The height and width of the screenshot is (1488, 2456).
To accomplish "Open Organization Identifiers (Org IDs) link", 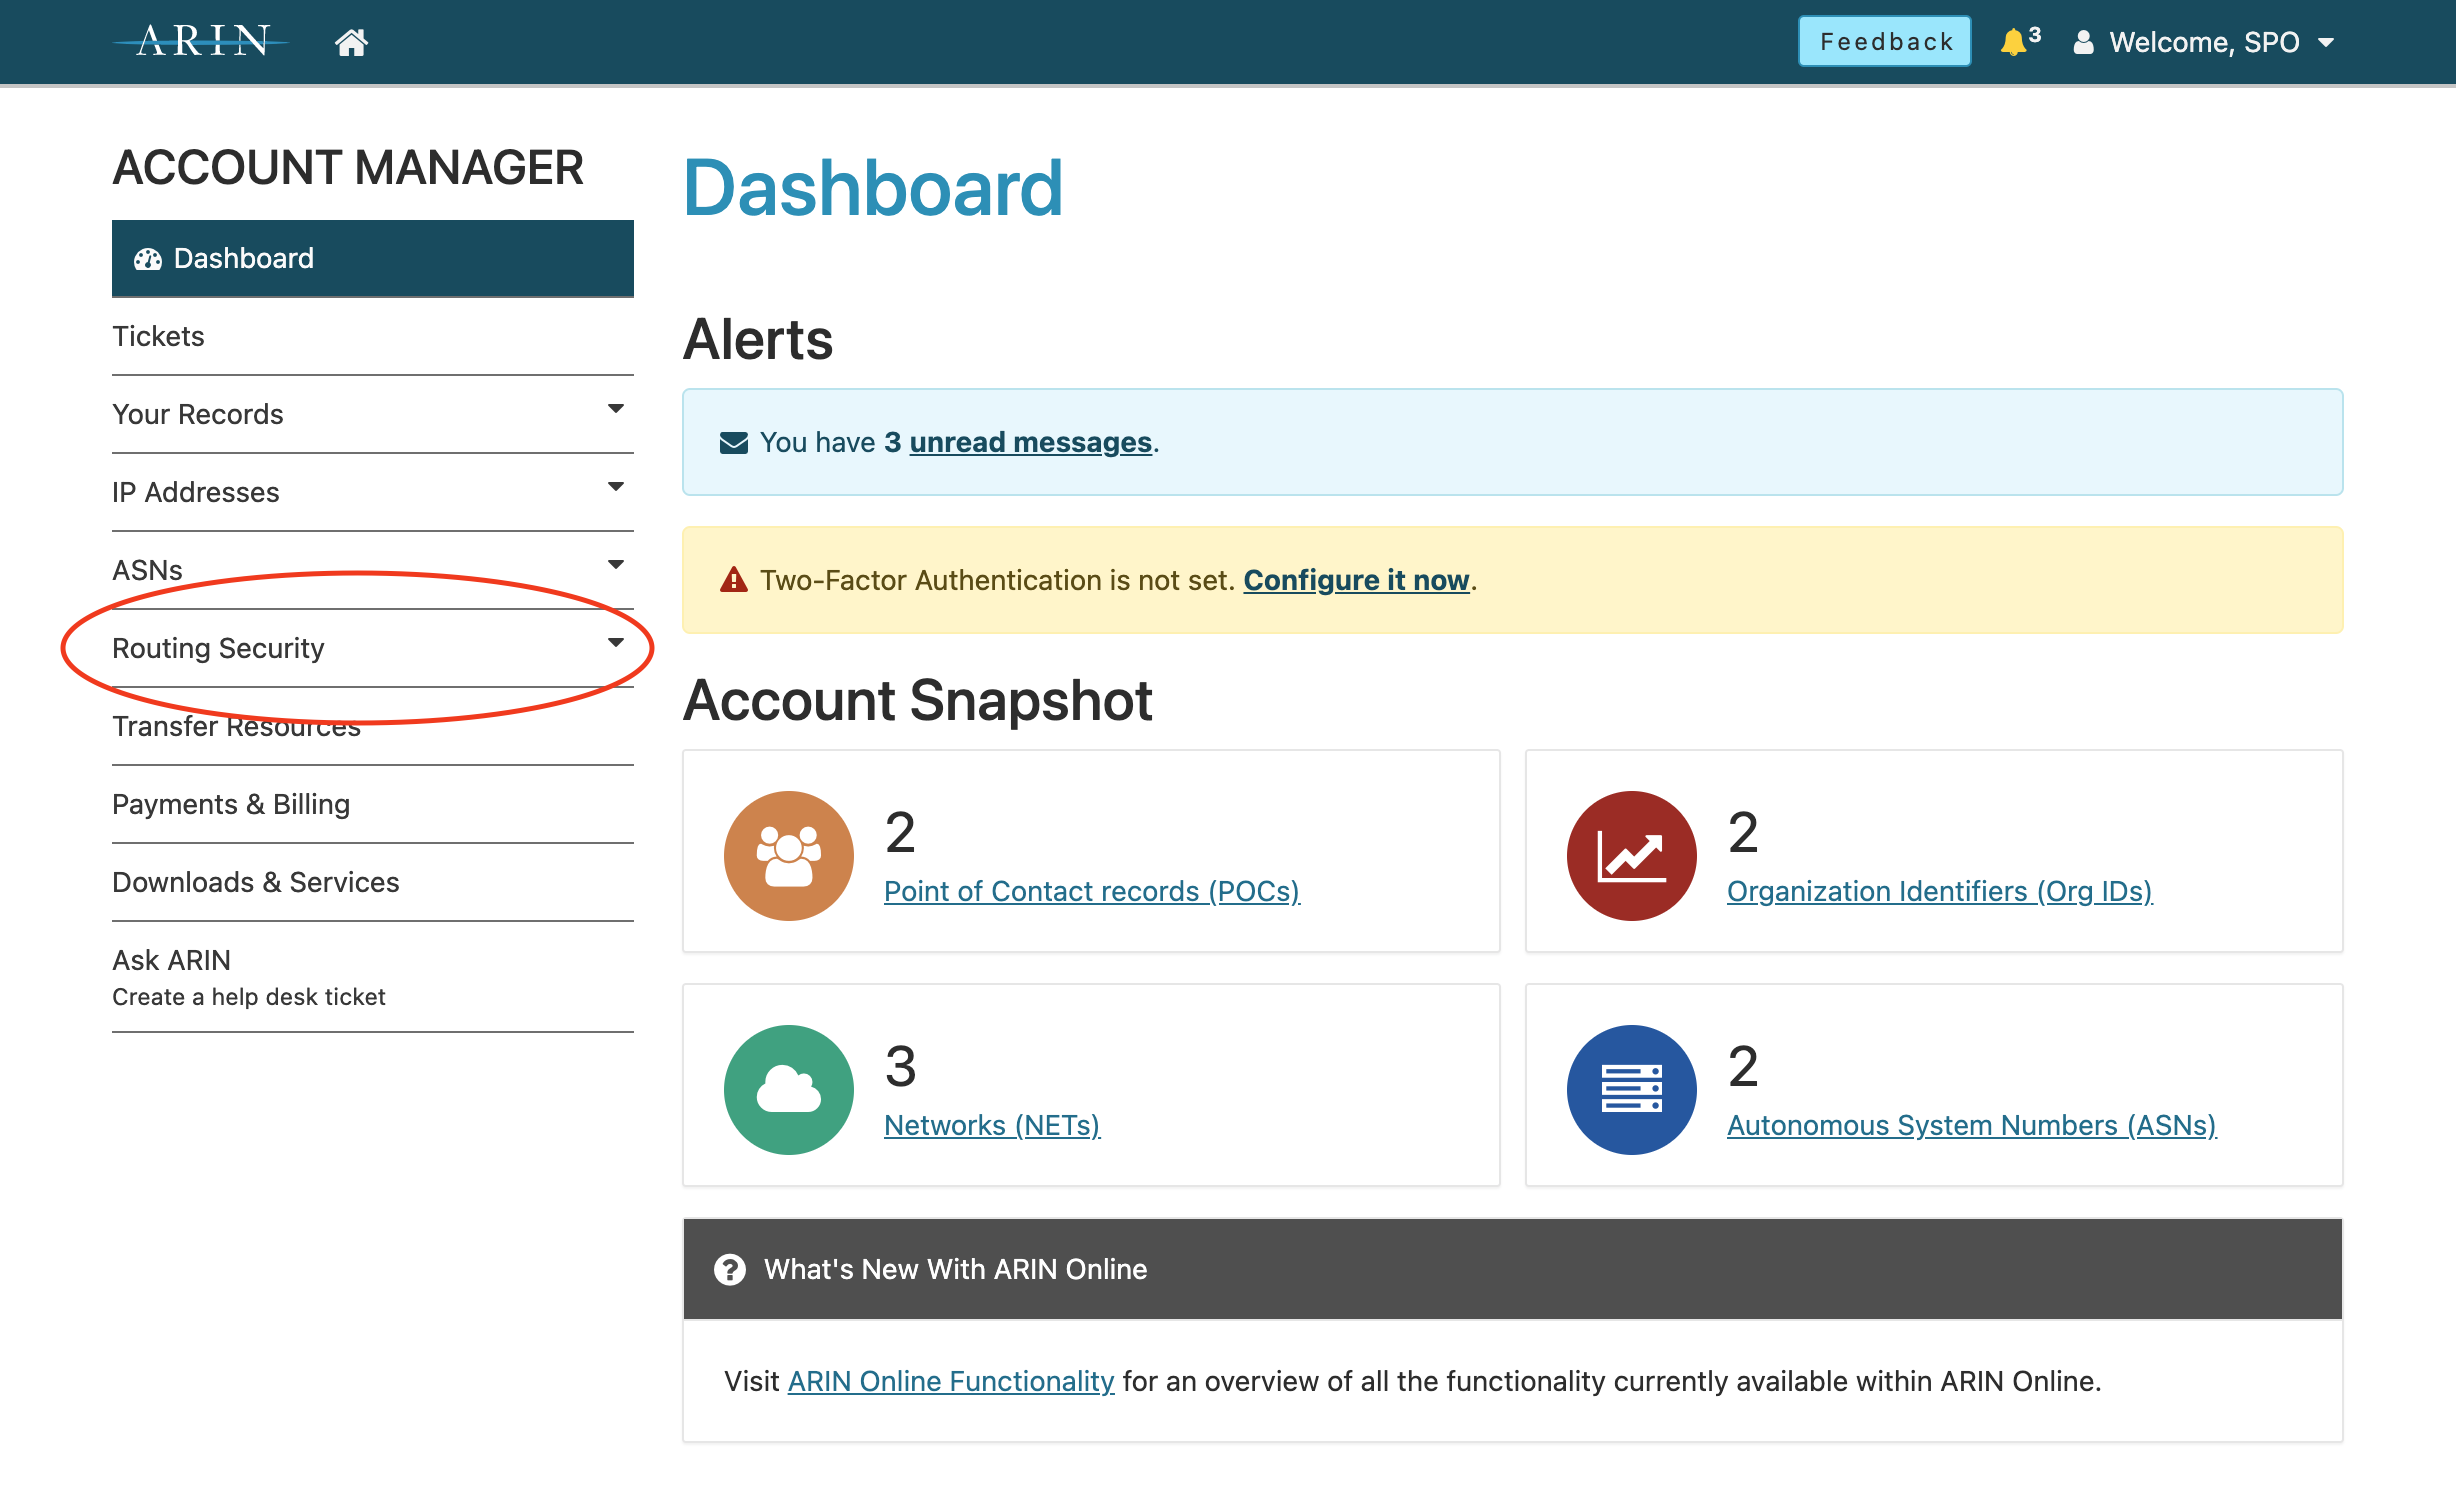I will click(x=1940, y=891).
